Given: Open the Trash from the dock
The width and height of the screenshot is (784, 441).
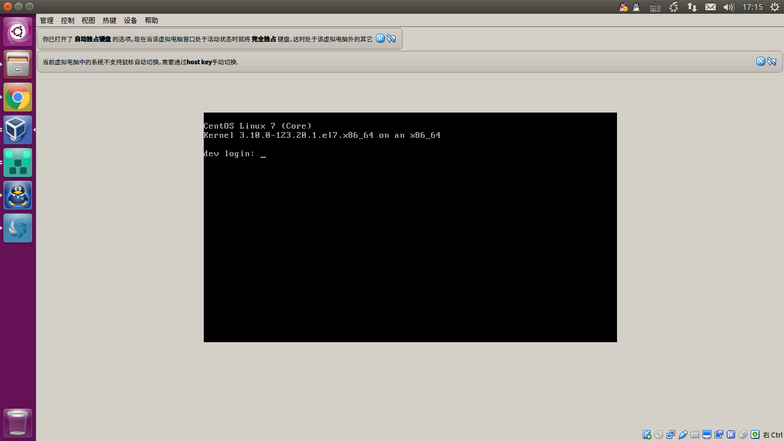Looking at the screenshot, I should (18, 423).
